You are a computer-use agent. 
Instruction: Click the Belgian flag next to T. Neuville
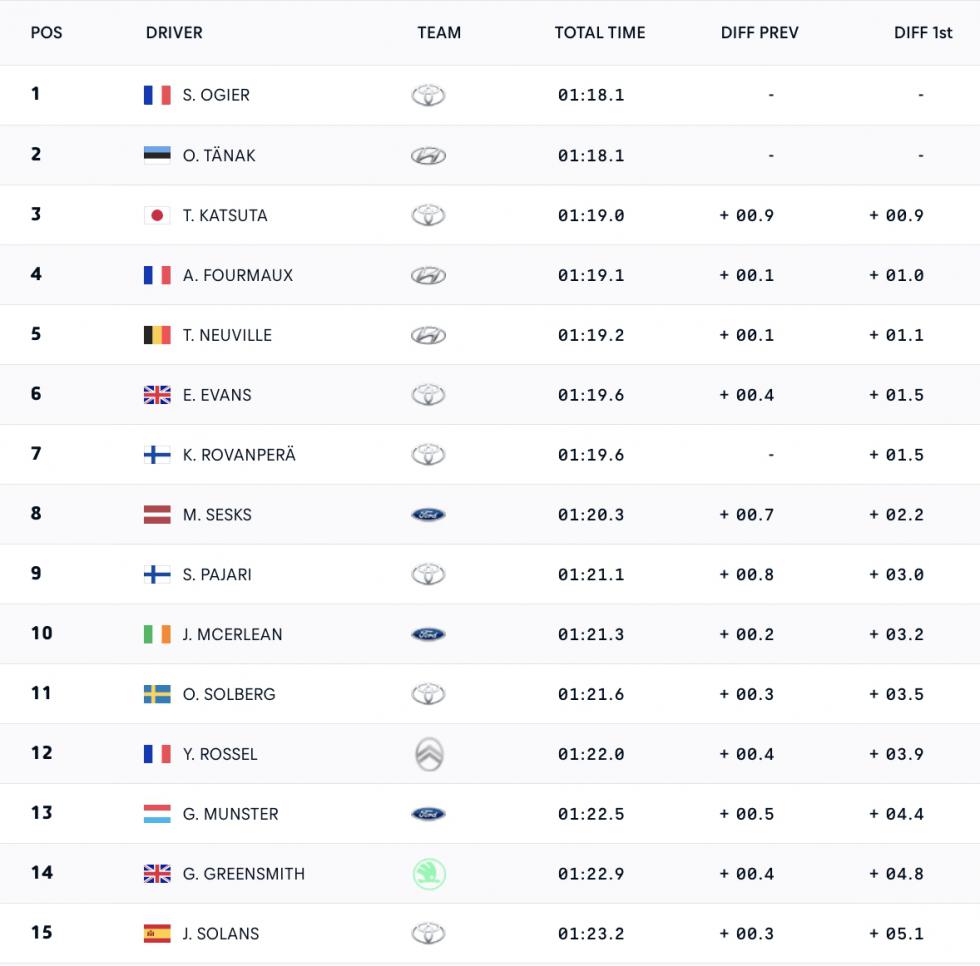[157, 336]
